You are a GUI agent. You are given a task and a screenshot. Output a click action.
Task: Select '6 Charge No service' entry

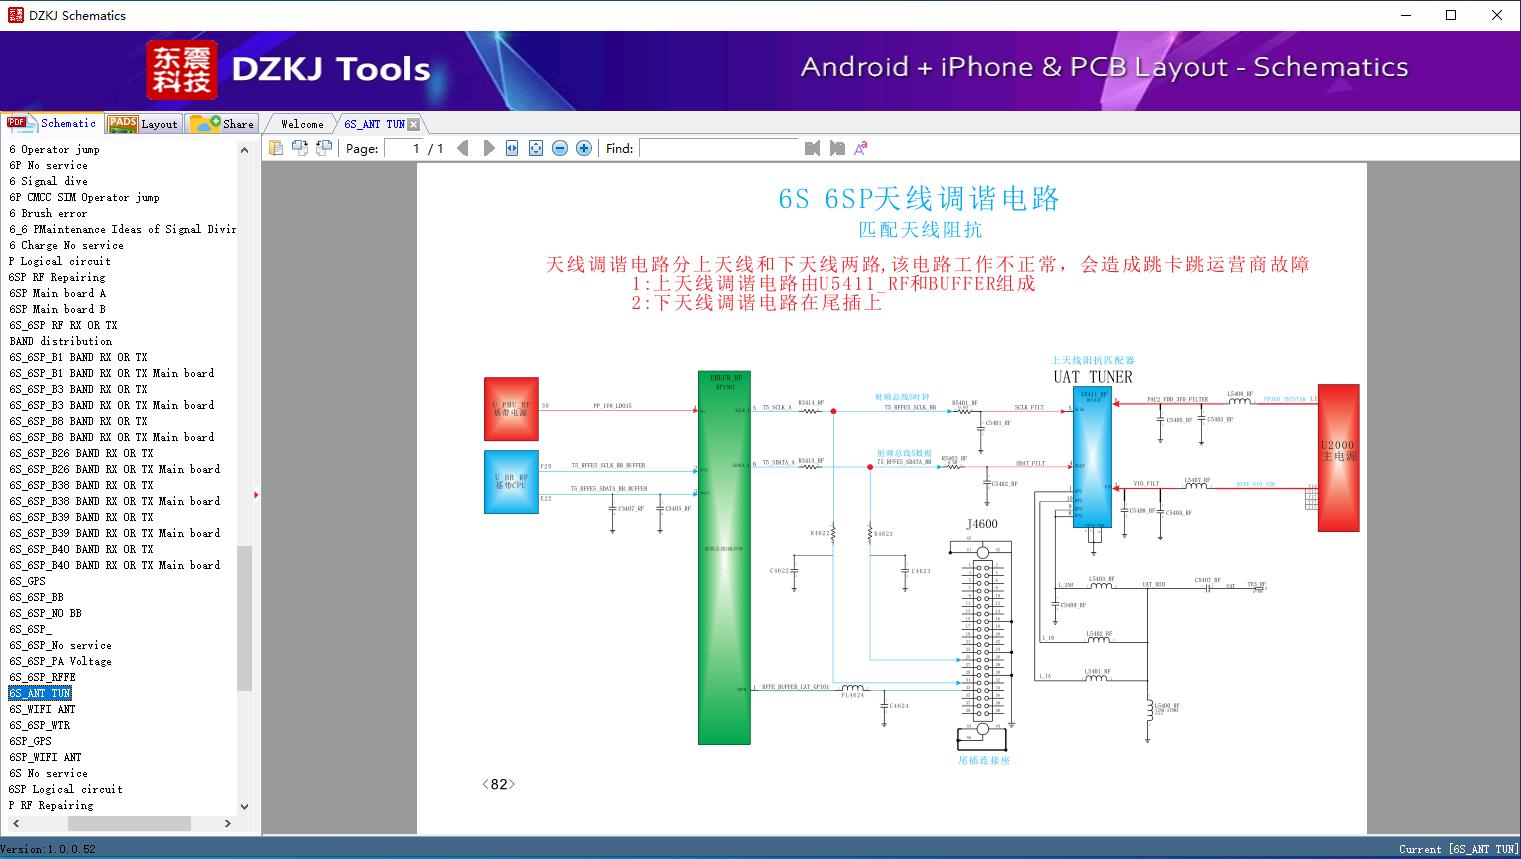click(66, 245)
